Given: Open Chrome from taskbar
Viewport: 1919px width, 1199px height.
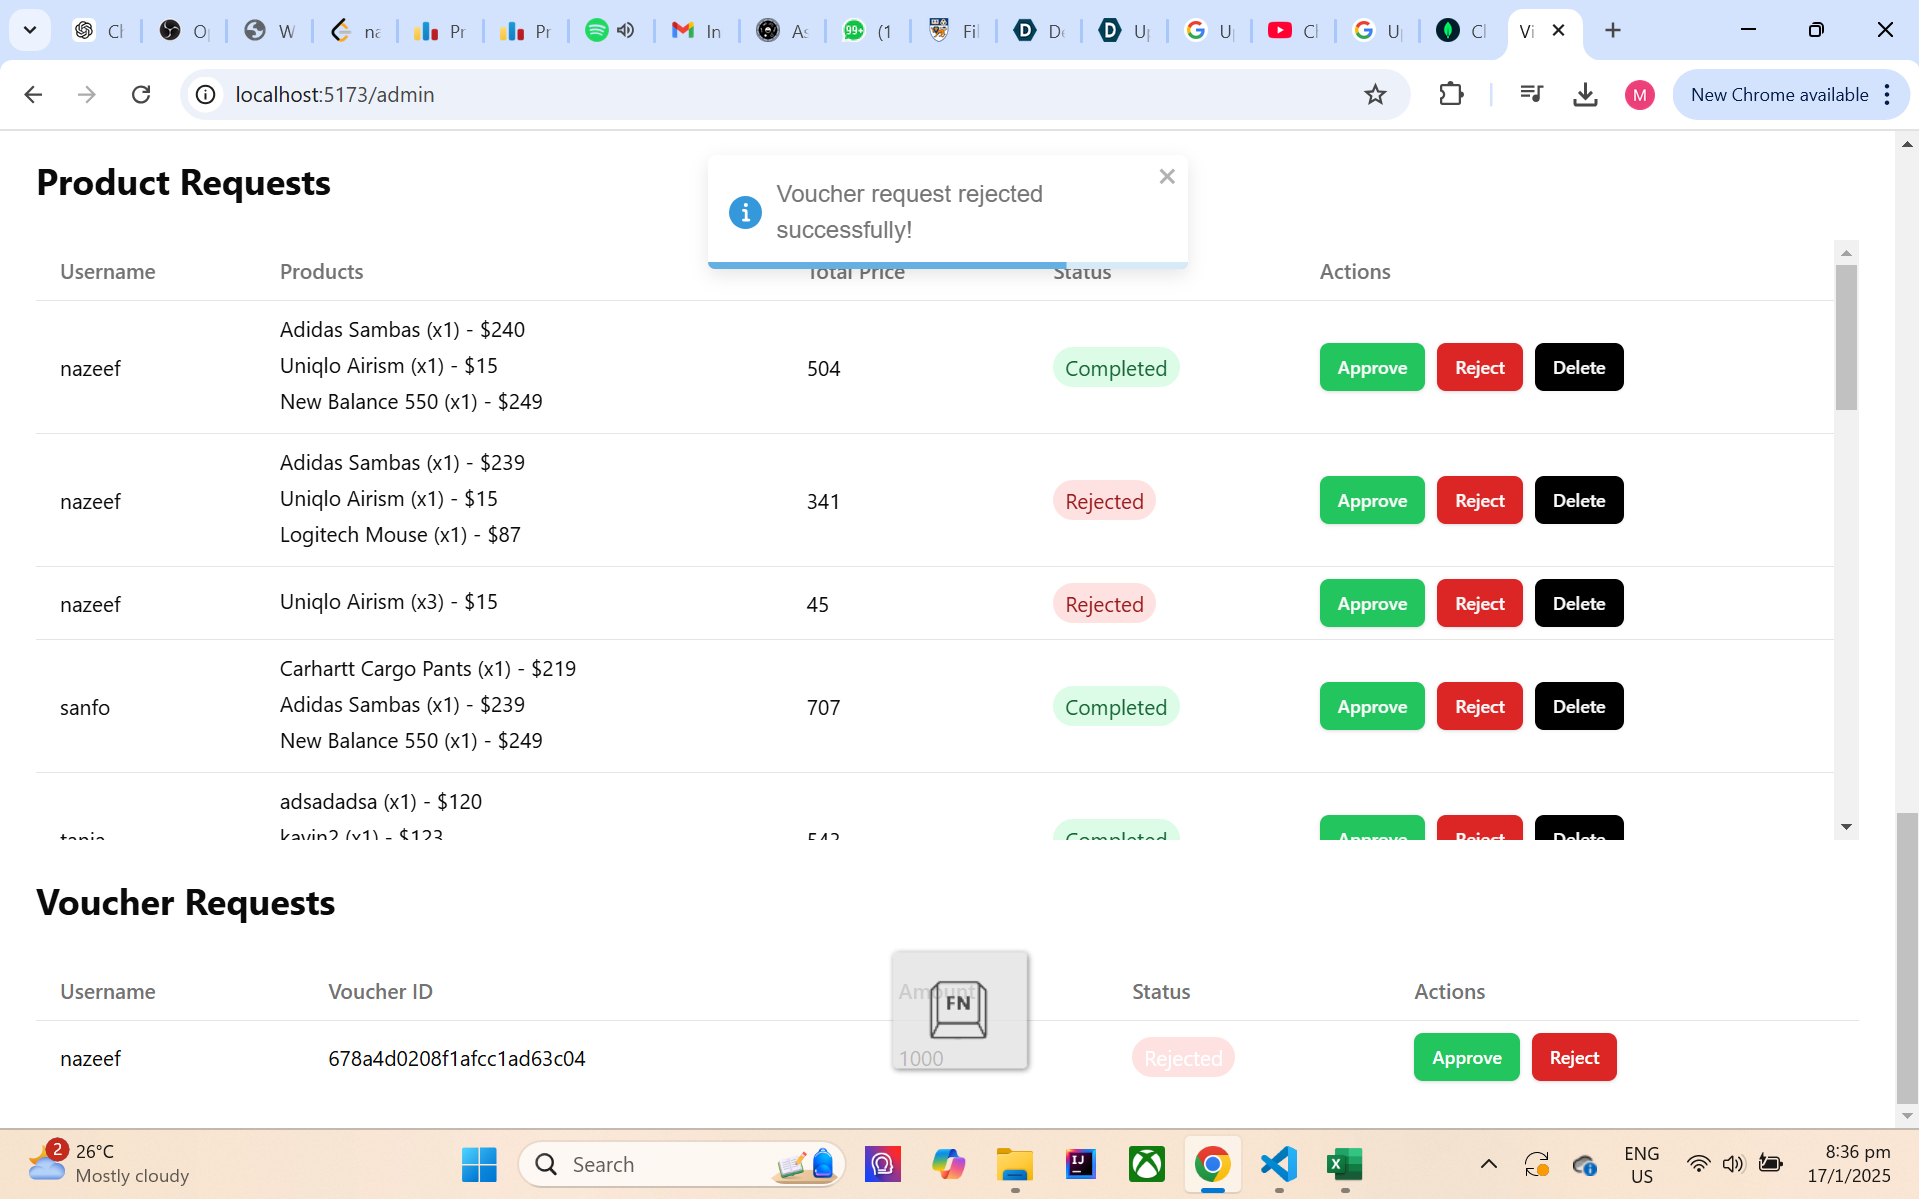Looking at the screenshot, I should point(1212,1164).
